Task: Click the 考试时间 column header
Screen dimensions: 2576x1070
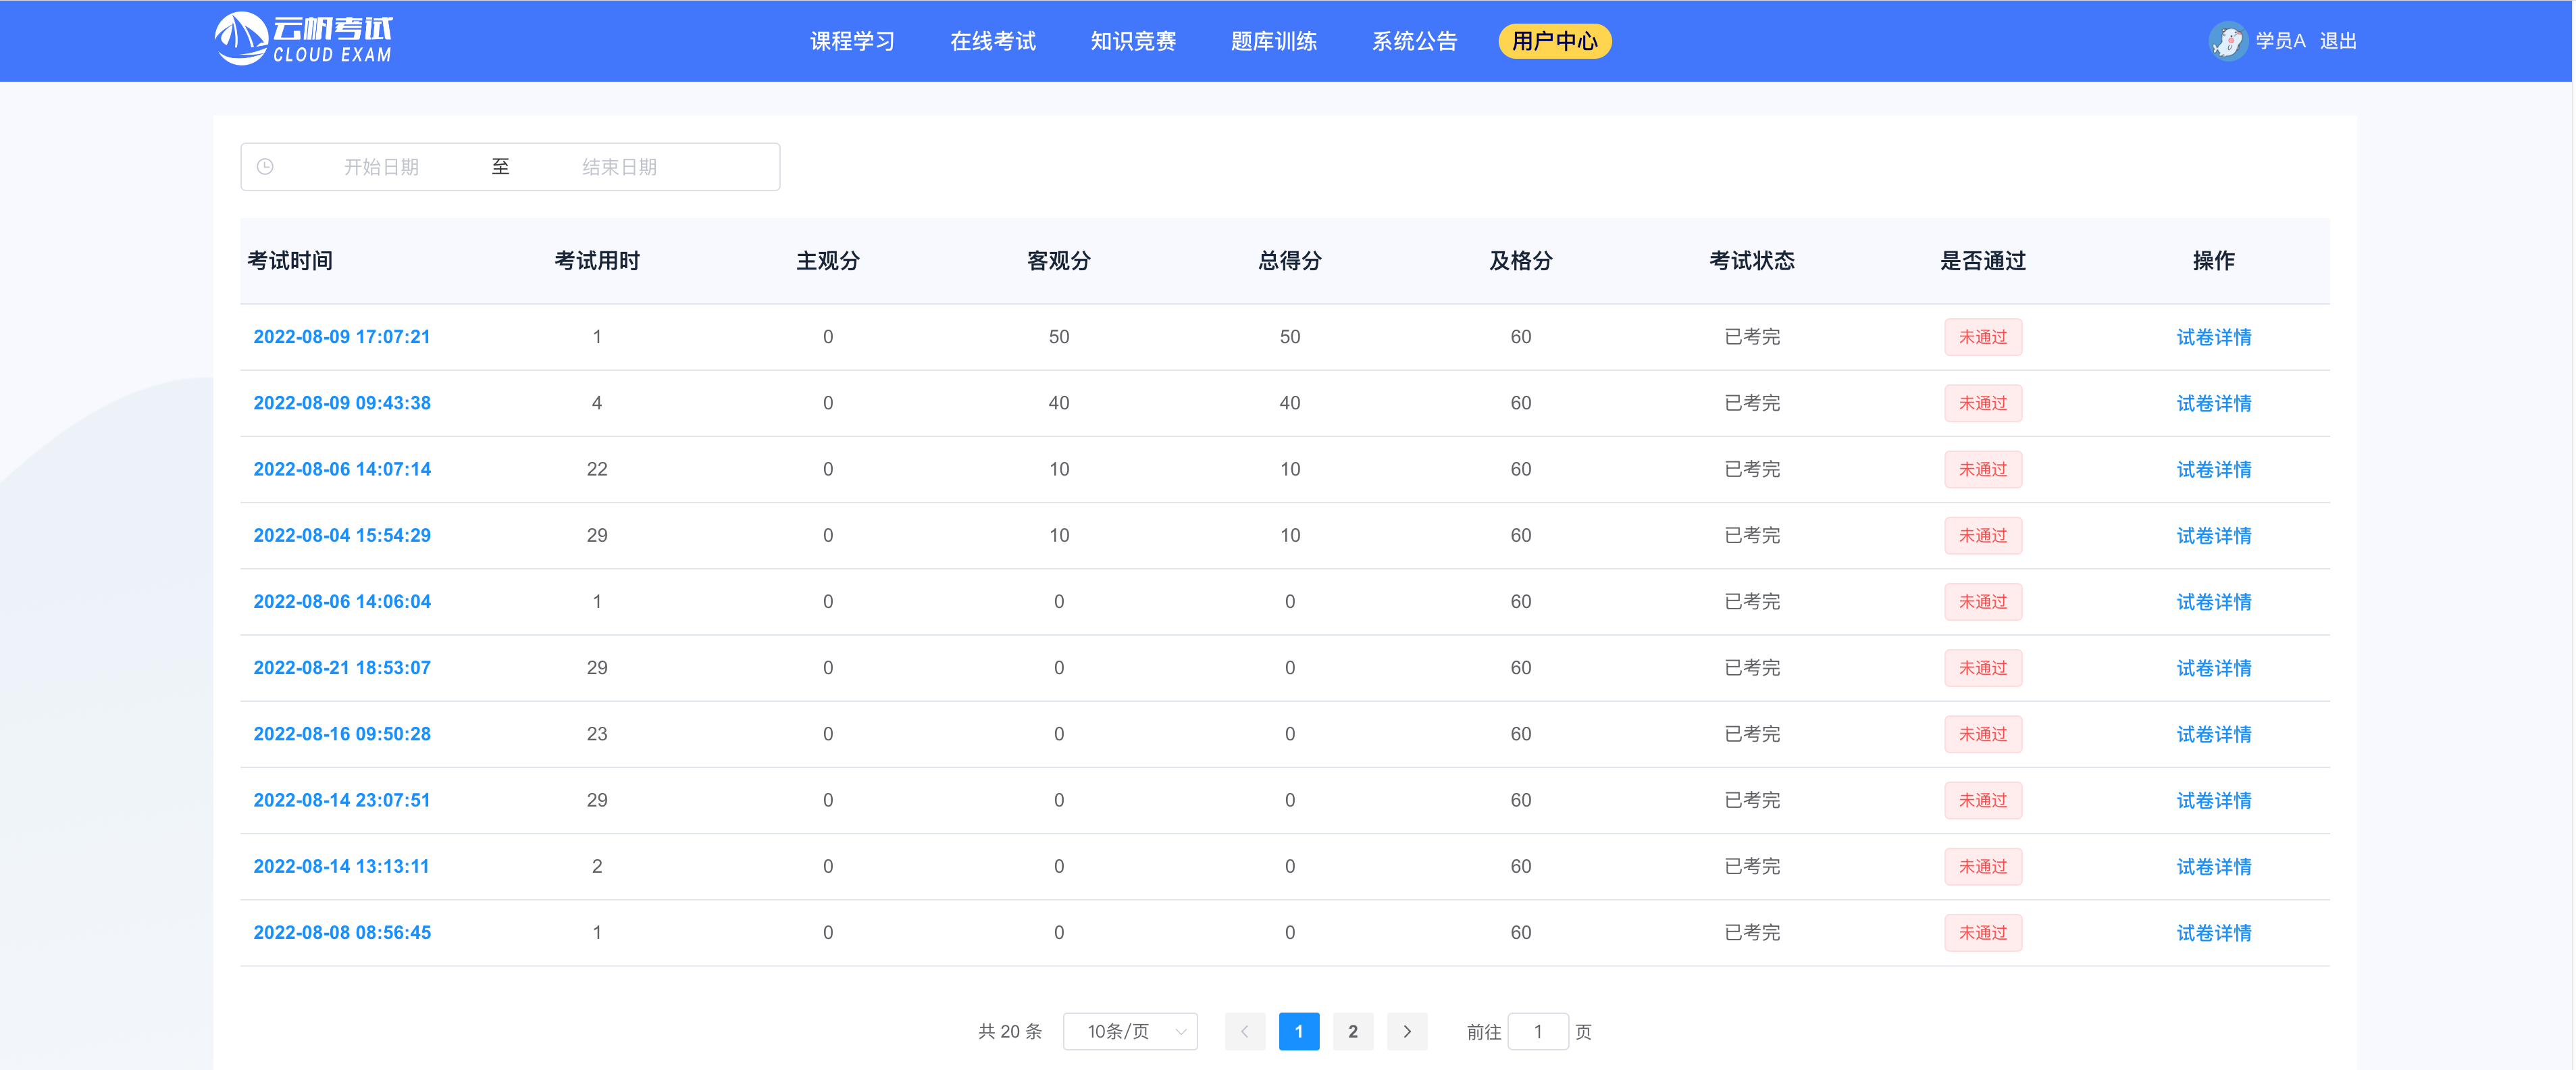Action: (290, 261)
